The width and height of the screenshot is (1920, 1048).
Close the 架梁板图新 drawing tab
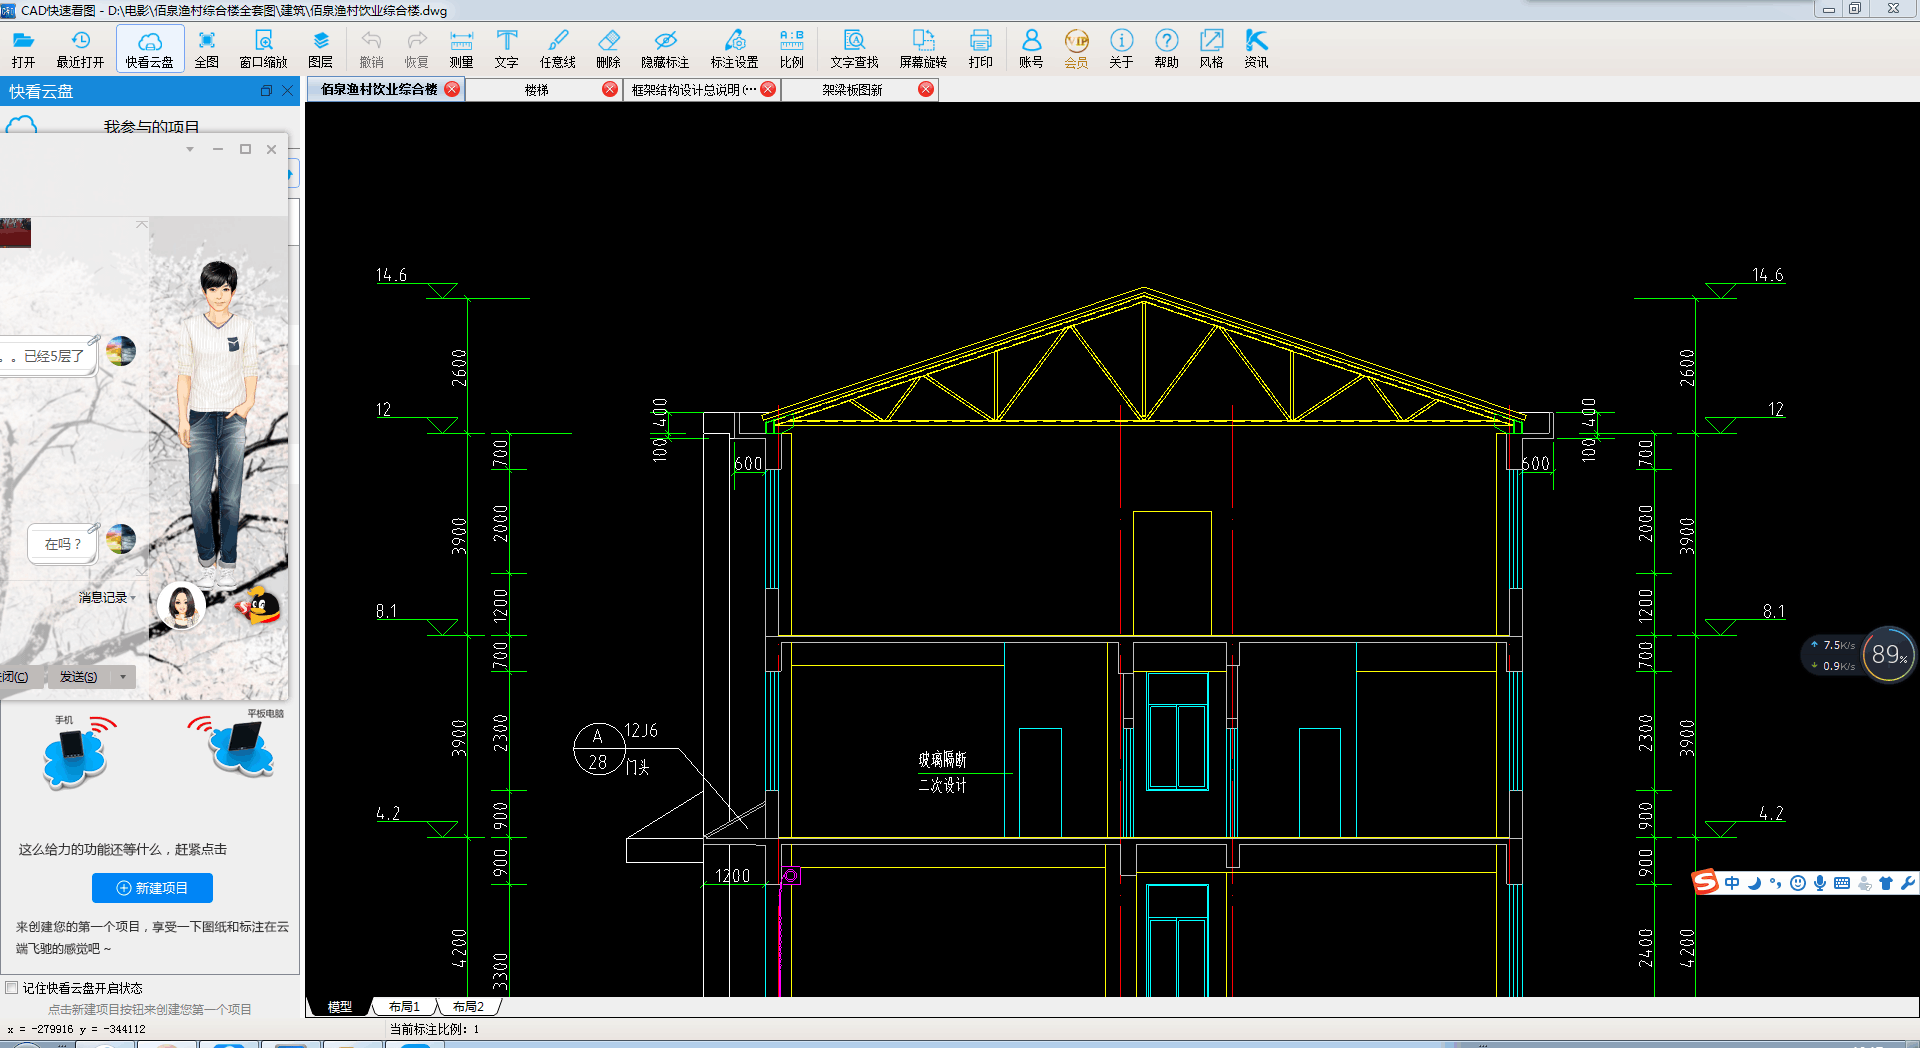926,89
